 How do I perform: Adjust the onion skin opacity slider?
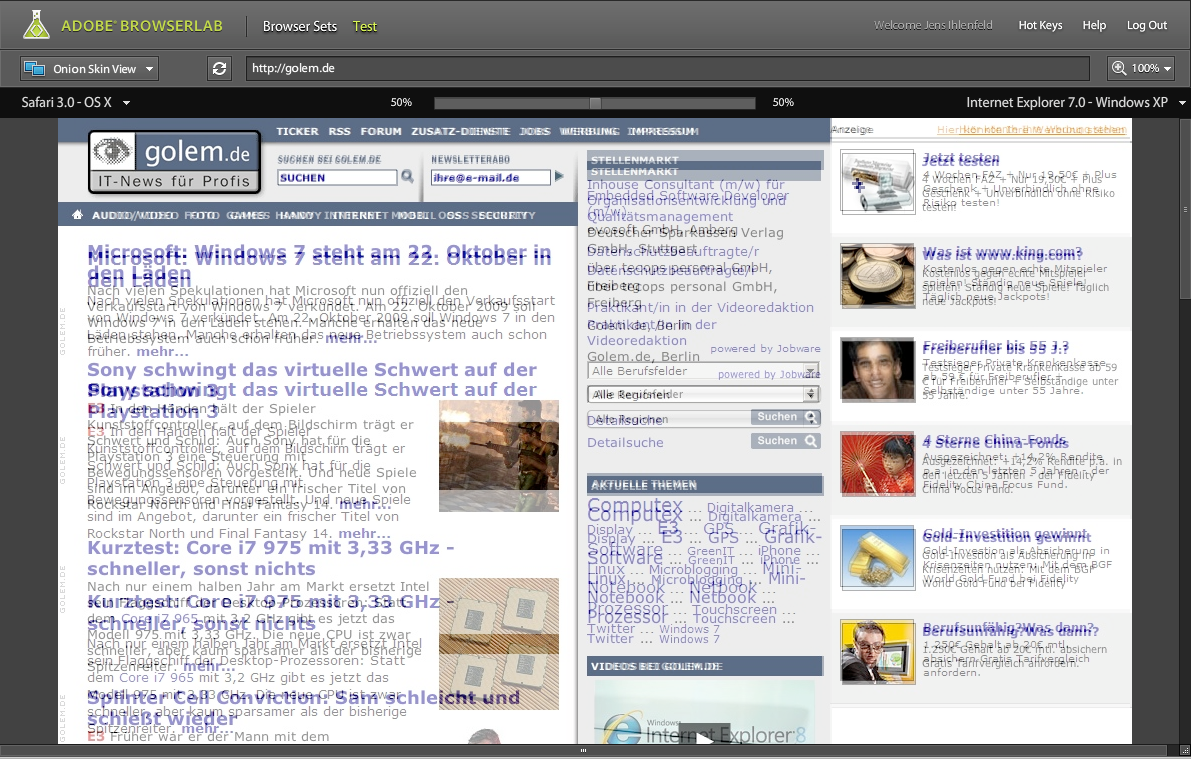click(x=595, y=103)
